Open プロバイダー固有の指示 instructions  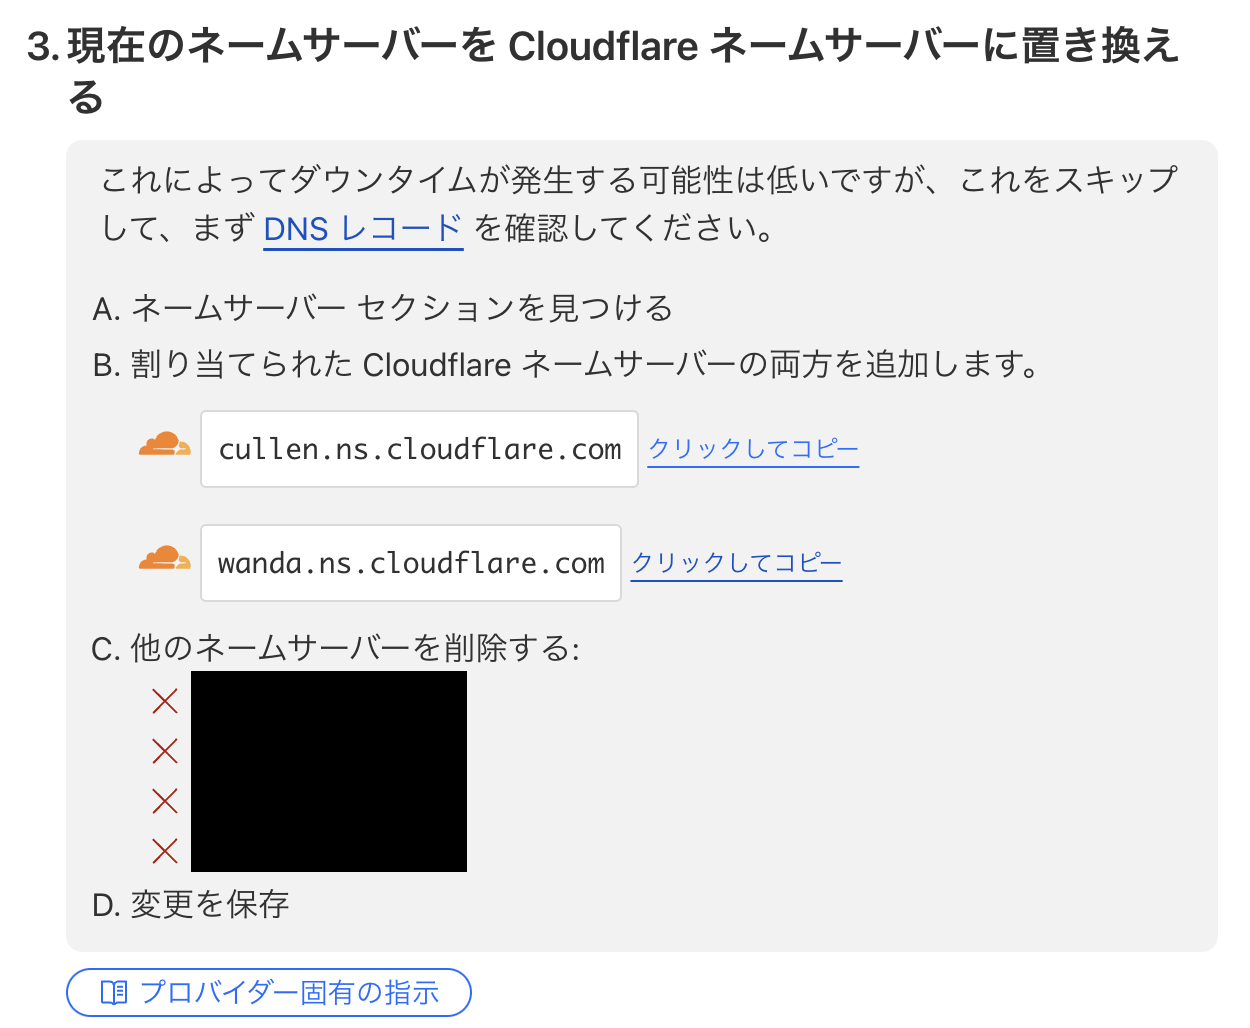pyautogui.click(x=268, y=992)
